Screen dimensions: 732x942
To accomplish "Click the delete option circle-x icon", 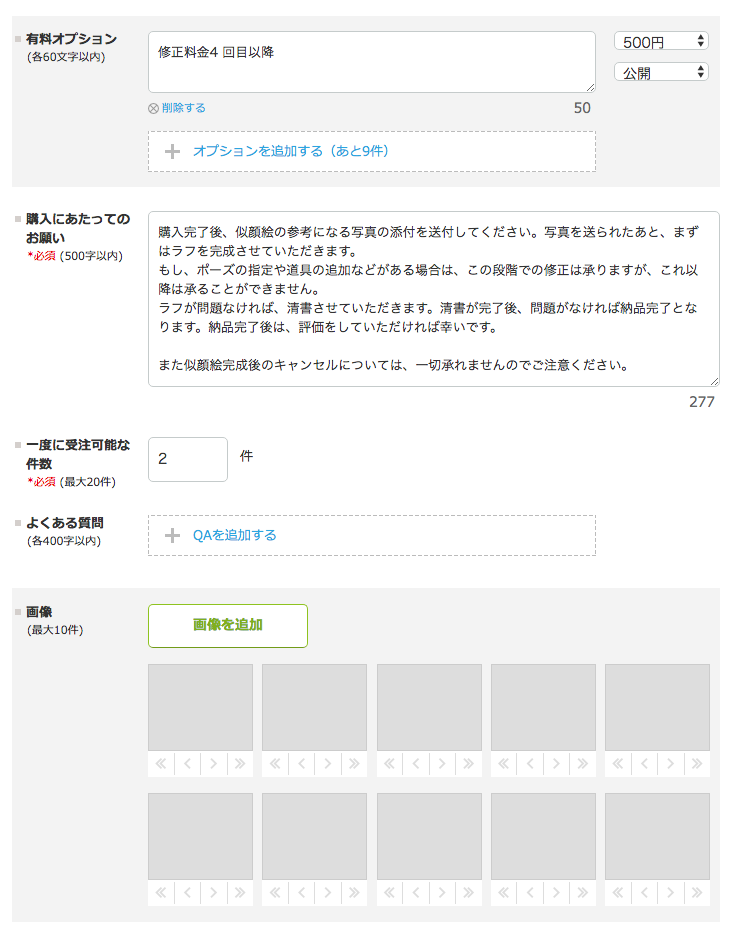I will [153, 108].
